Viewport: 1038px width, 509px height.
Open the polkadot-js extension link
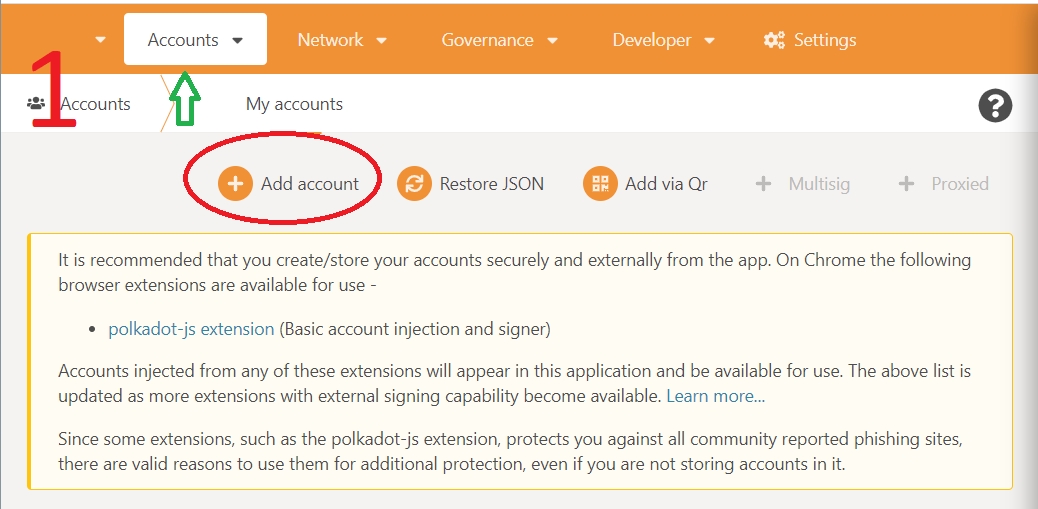[191, 328]
